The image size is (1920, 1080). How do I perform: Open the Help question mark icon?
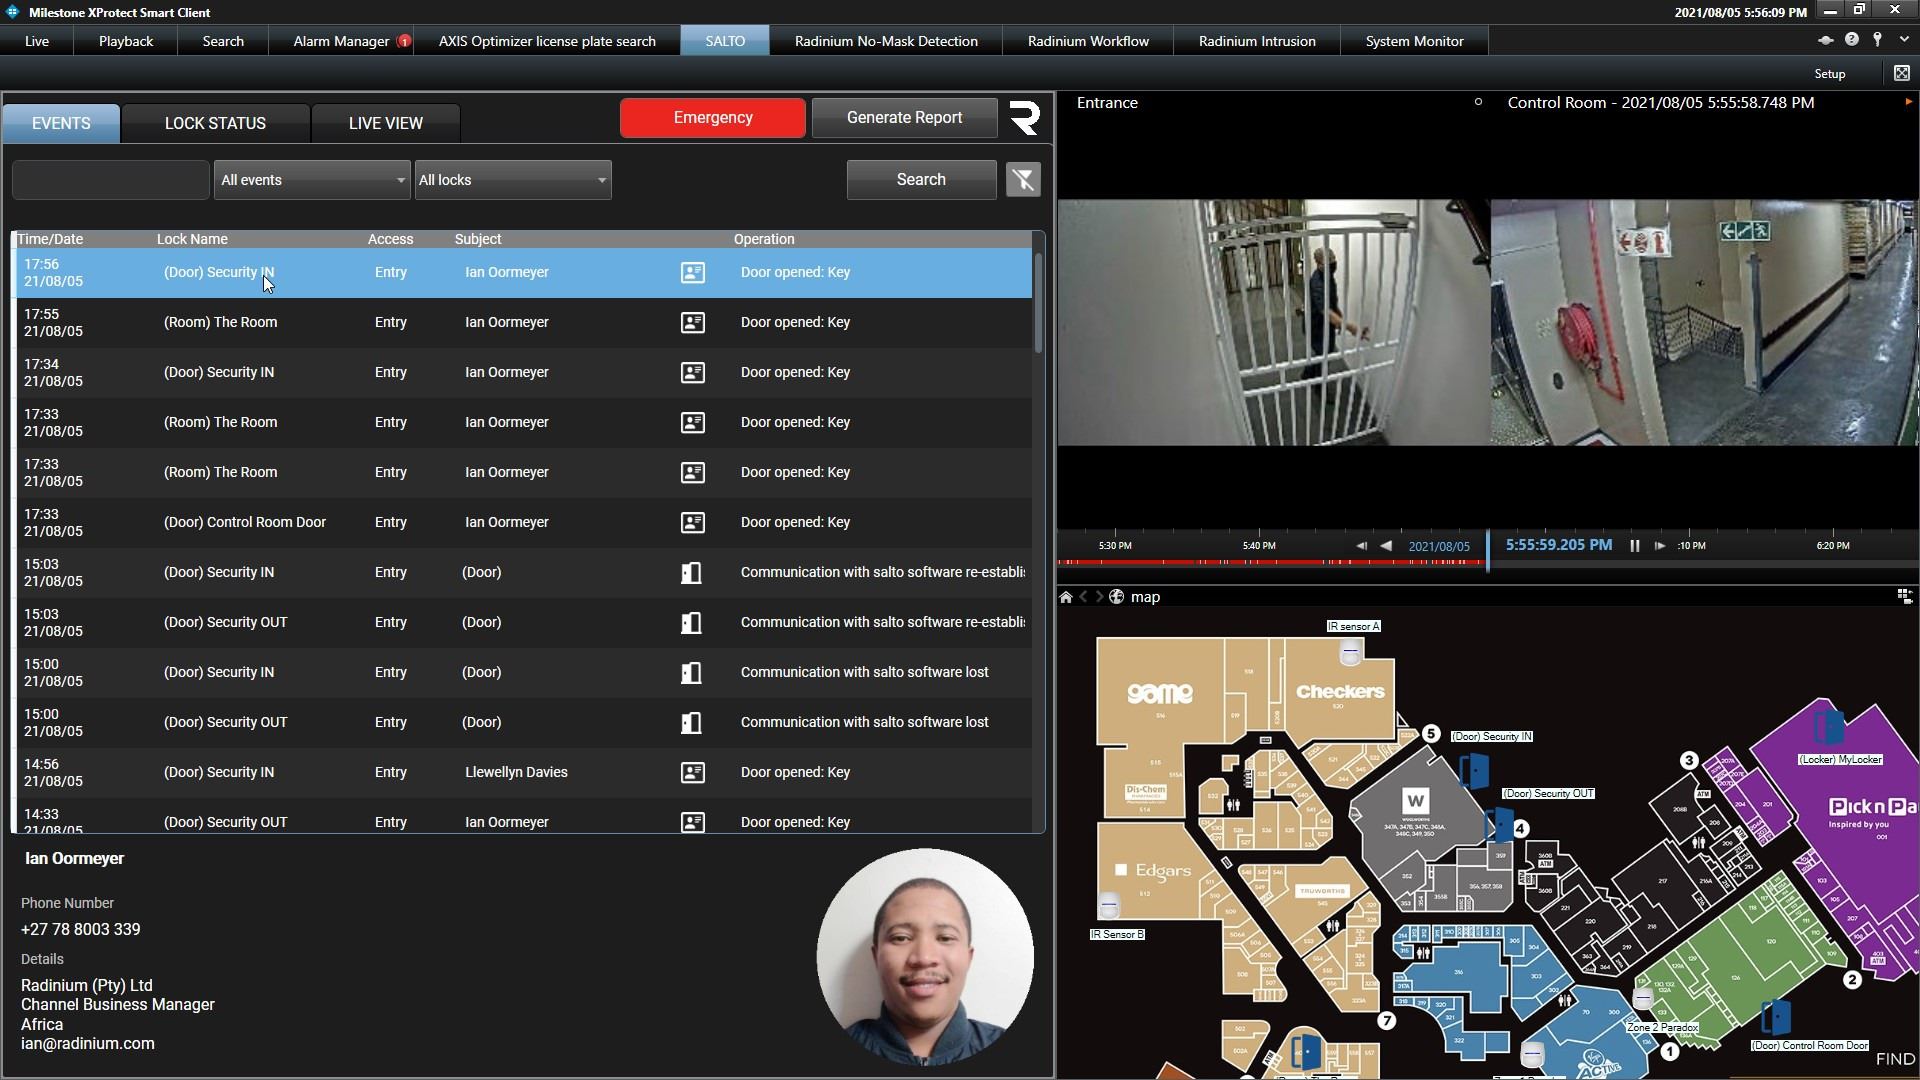1851,40
